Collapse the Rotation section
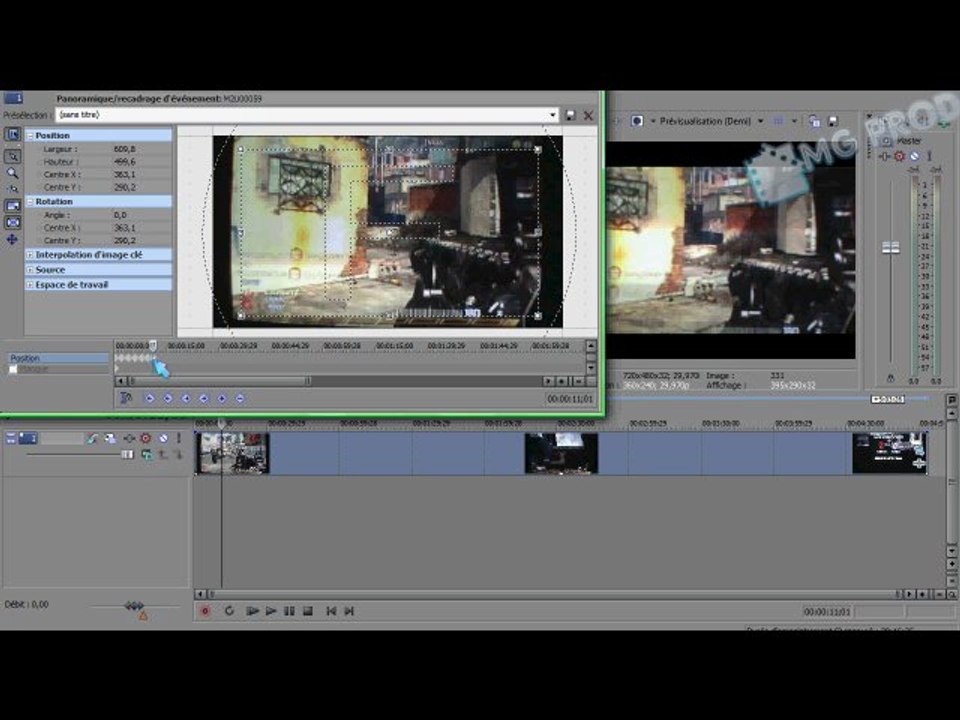 point(29,201)
